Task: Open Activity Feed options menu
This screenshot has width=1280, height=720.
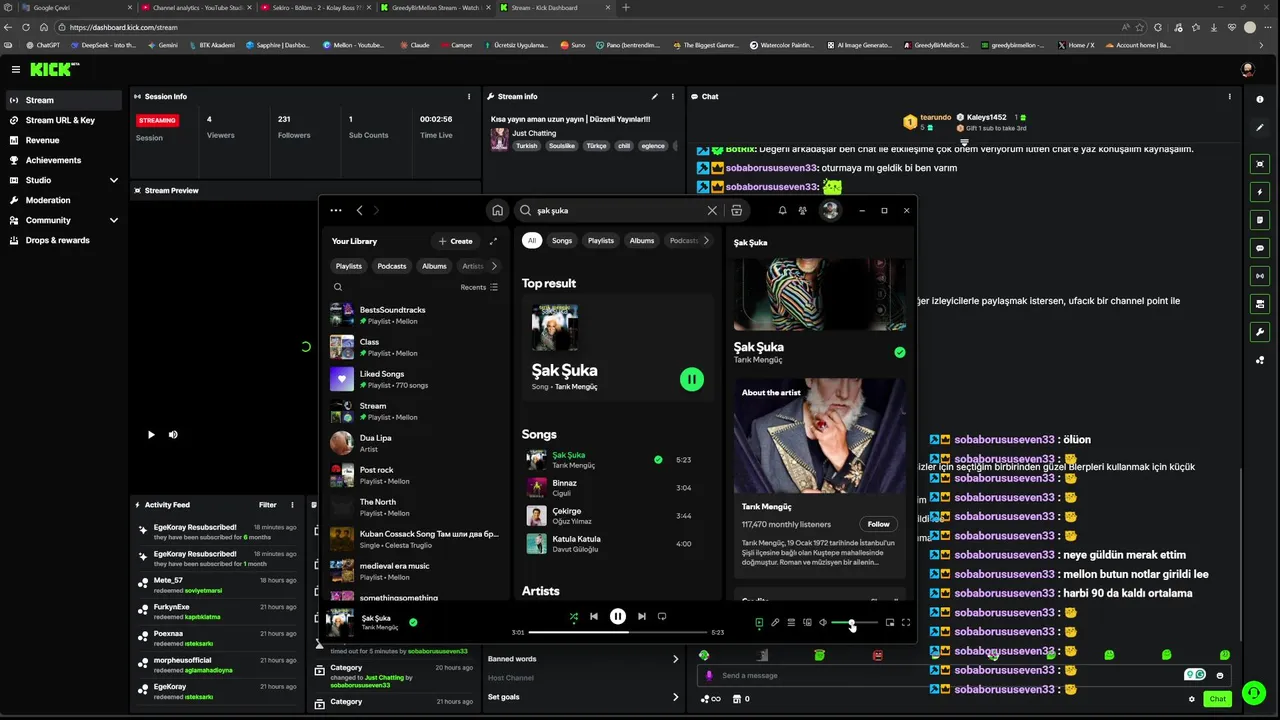Action: point(292,505)
